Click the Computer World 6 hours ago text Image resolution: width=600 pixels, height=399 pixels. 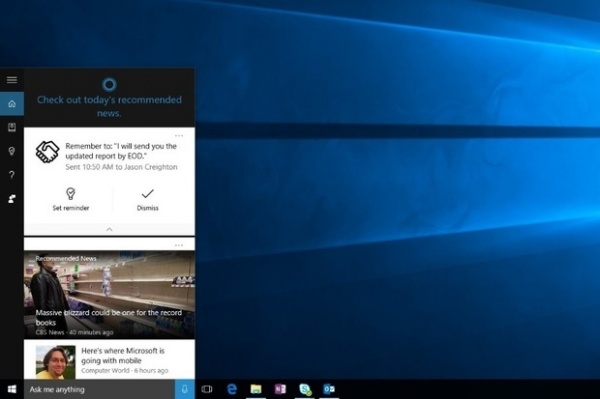(x=125, y=371)
